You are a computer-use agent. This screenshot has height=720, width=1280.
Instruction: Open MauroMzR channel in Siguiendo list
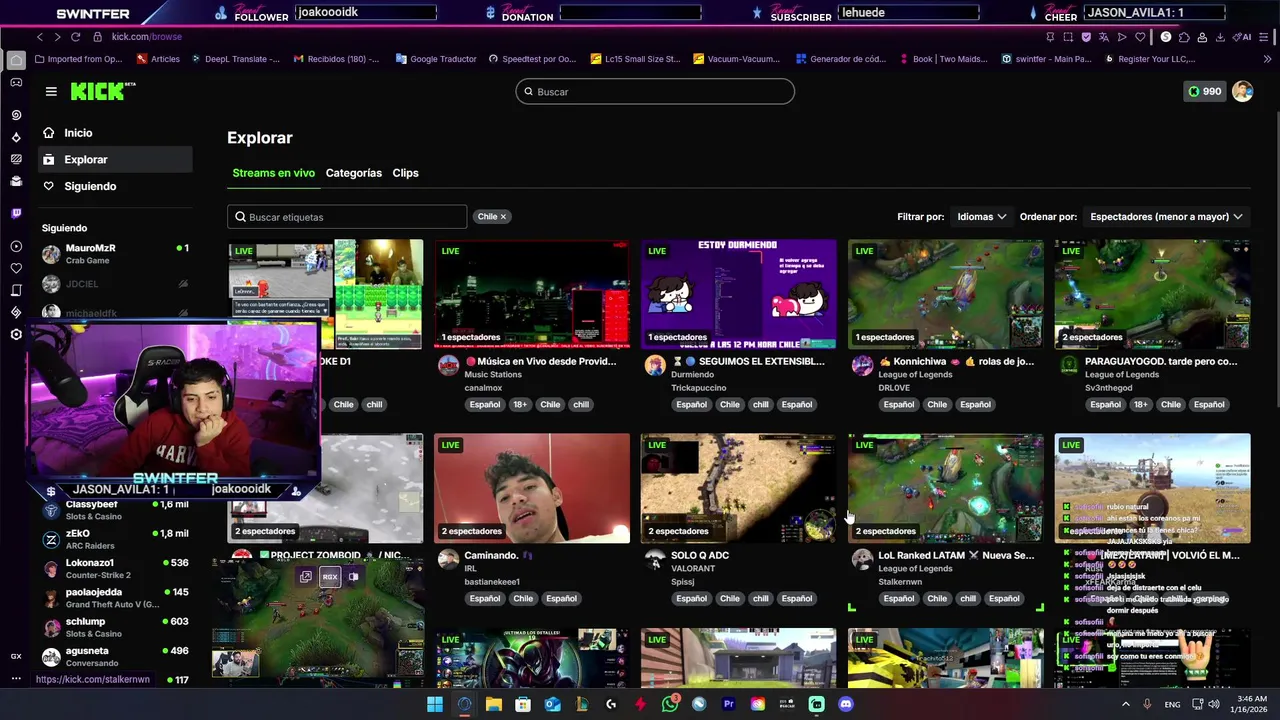pyautogui.click(x=115, y=254)
